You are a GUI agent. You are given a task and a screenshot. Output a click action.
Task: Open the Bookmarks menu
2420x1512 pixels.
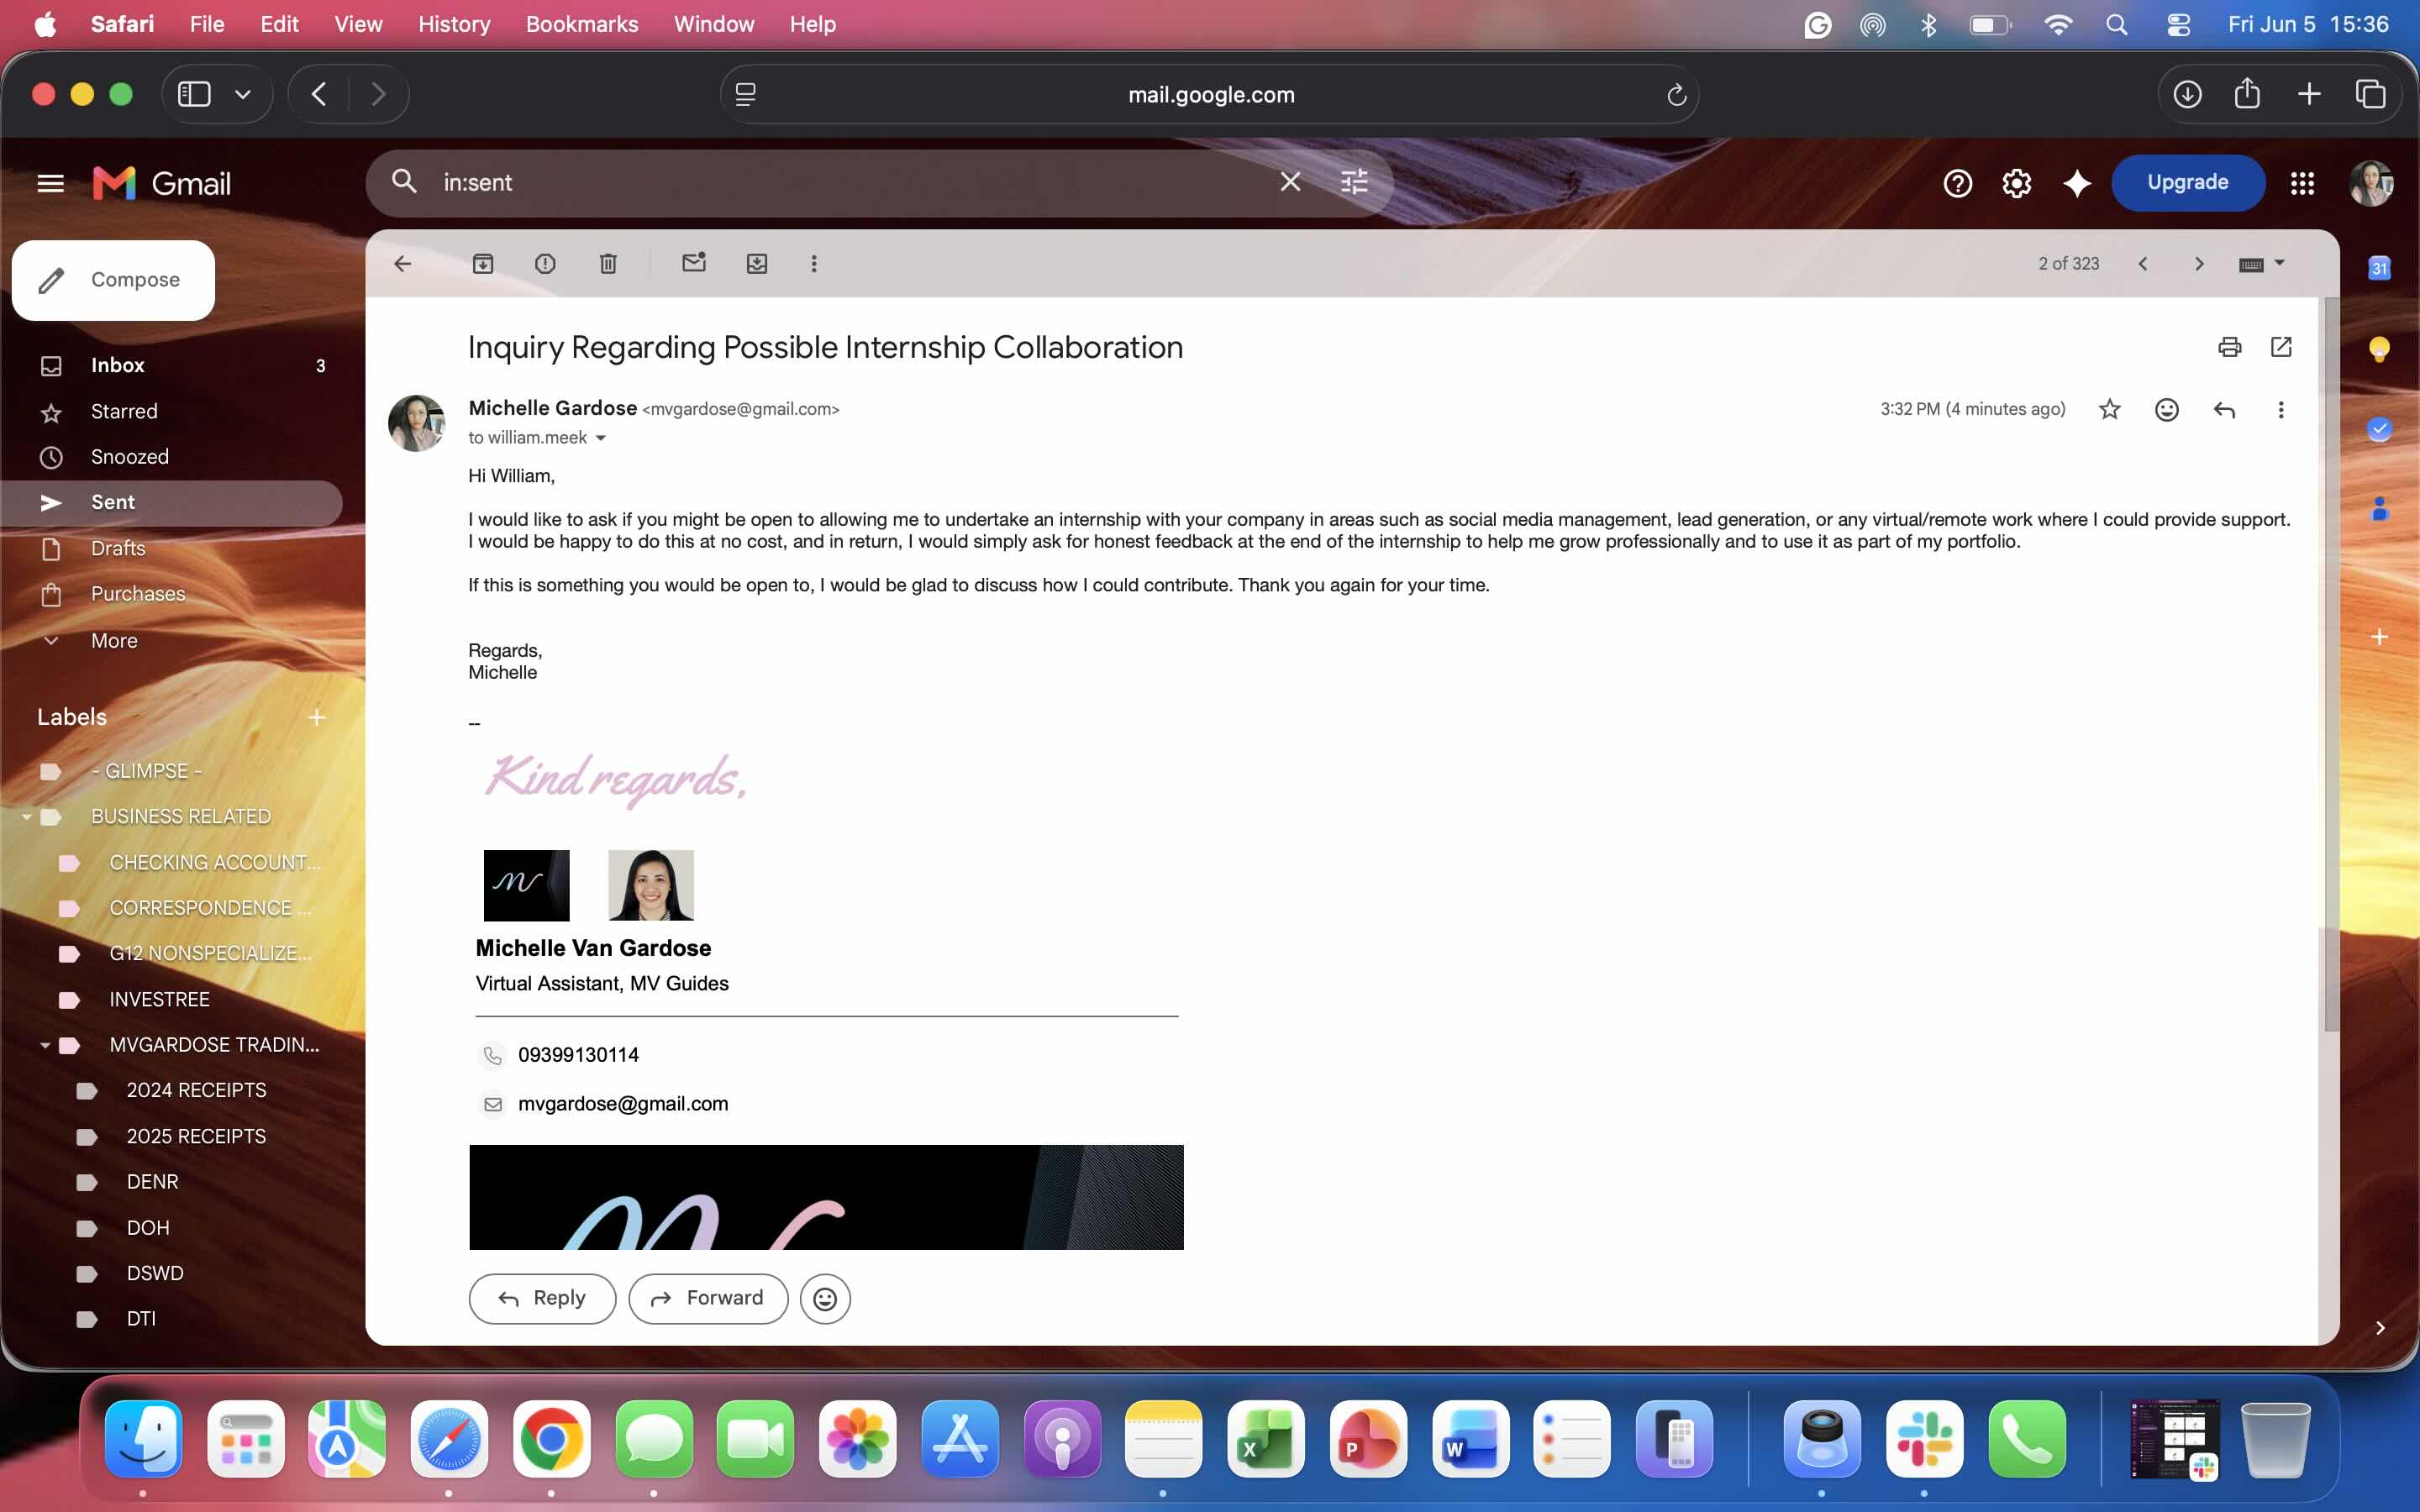tap(582, 24)
